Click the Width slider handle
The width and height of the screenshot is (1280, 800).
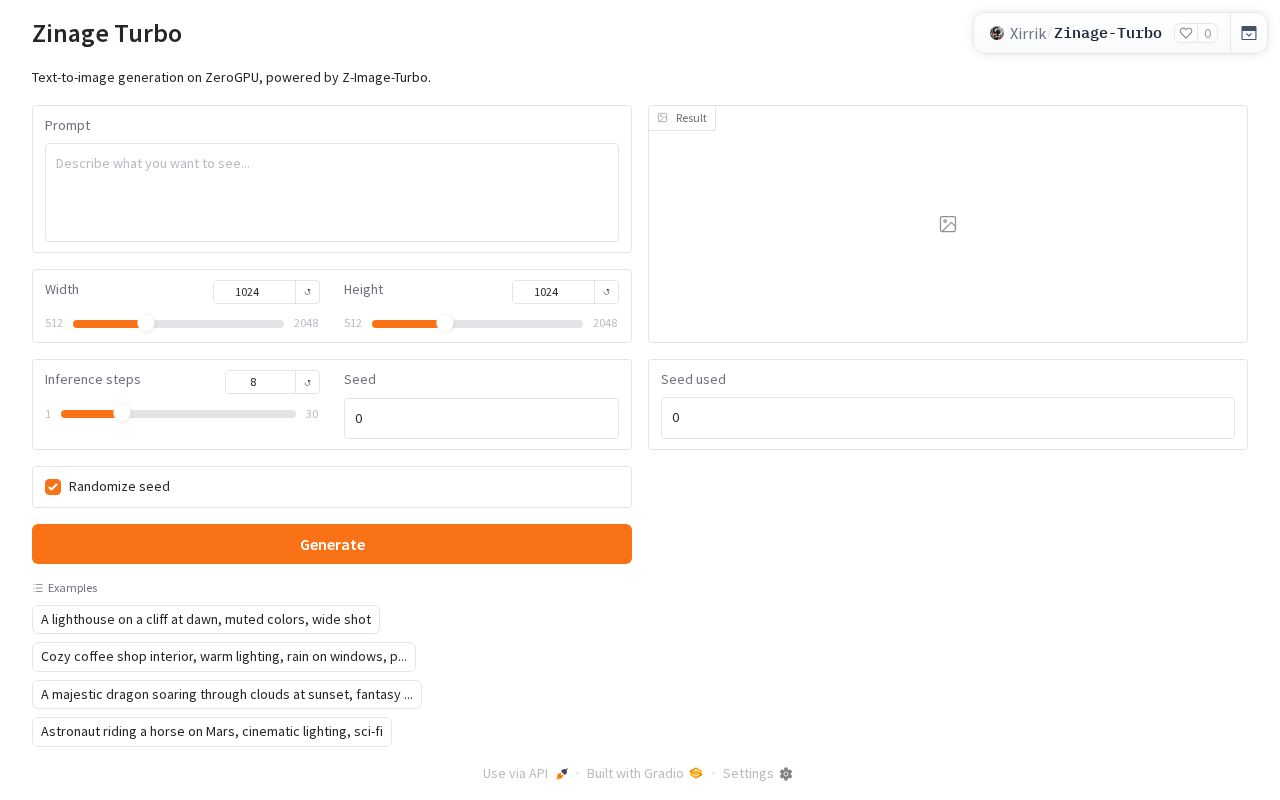(146, 323)
